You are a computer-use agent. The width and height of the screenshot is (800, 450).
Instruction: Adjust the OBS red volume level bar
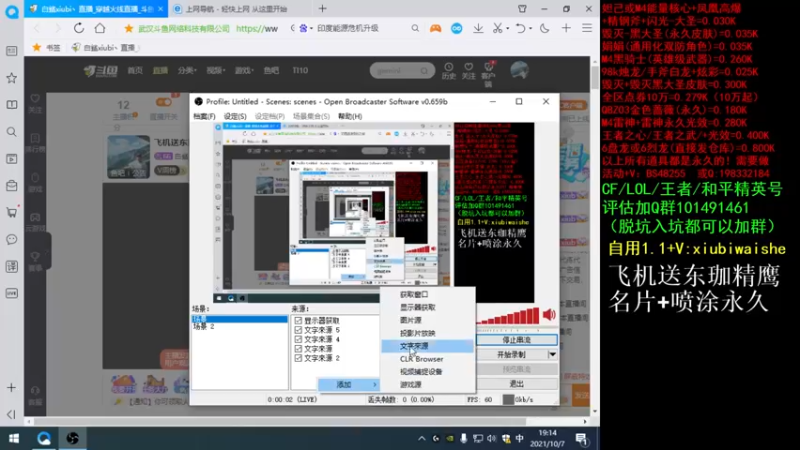(x=508, y=316)
